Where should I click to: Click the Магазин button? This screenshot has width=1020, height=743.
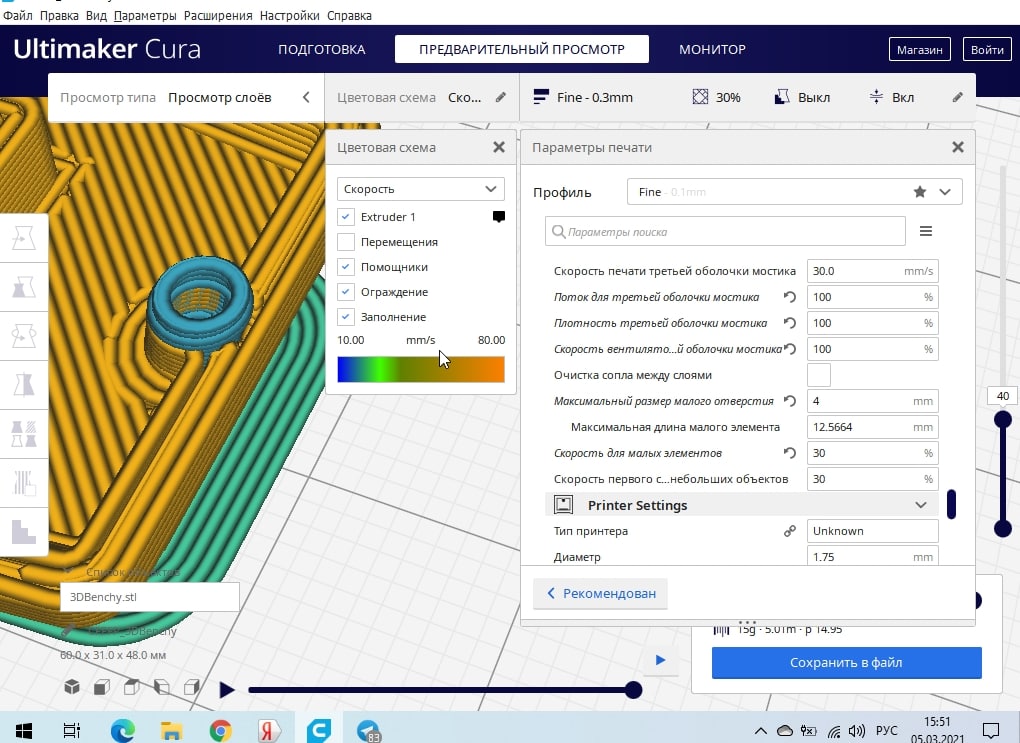[x=920, y=49]
